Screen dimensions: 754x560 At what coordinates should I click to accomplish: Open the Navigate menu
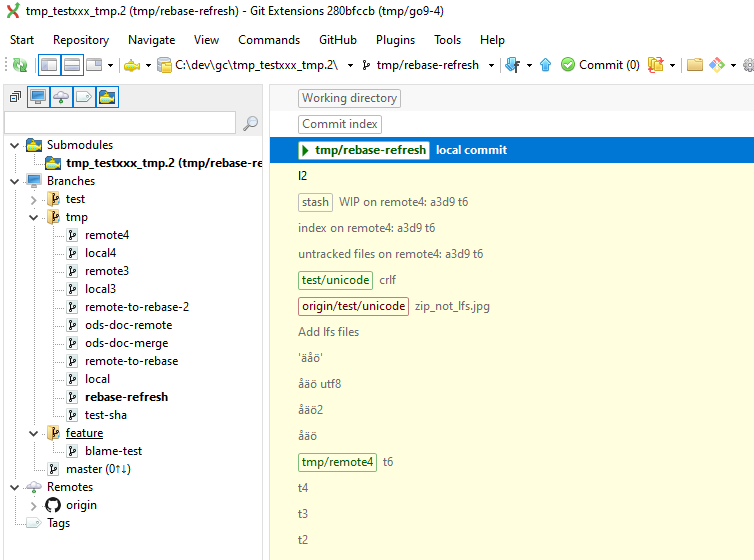[x=151, y=40]
